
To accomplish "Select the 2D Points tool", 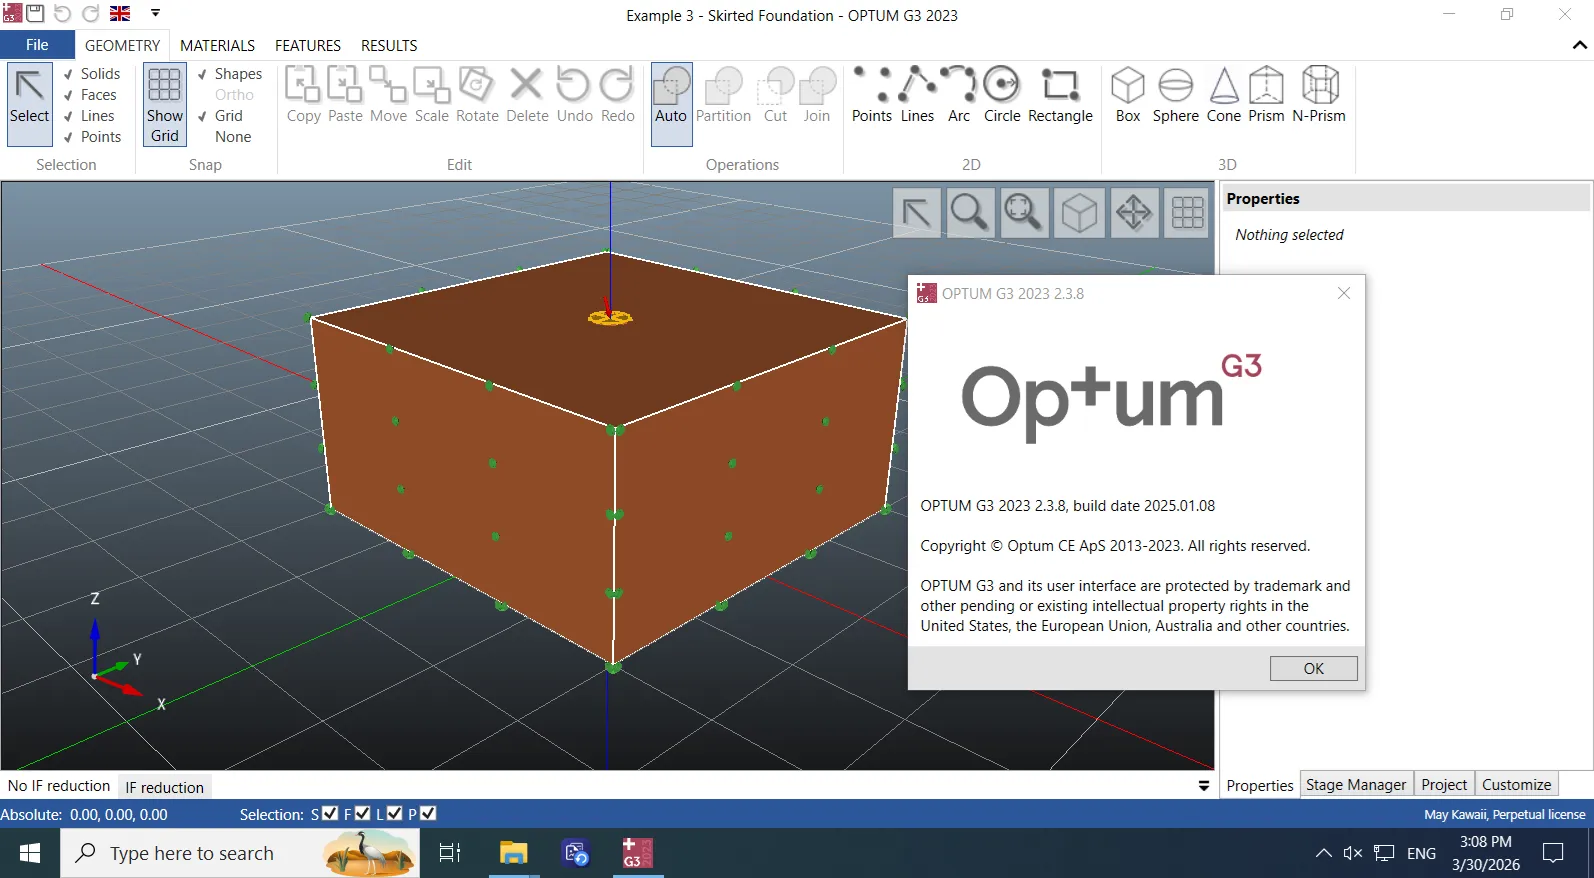I will point(872,95).
